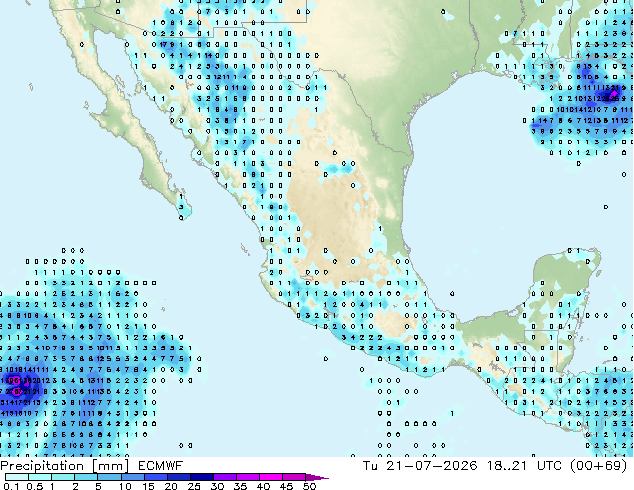The image size is (634, 490).
Task: Click the 5–10 mm legend swatch
Action: 109,477
